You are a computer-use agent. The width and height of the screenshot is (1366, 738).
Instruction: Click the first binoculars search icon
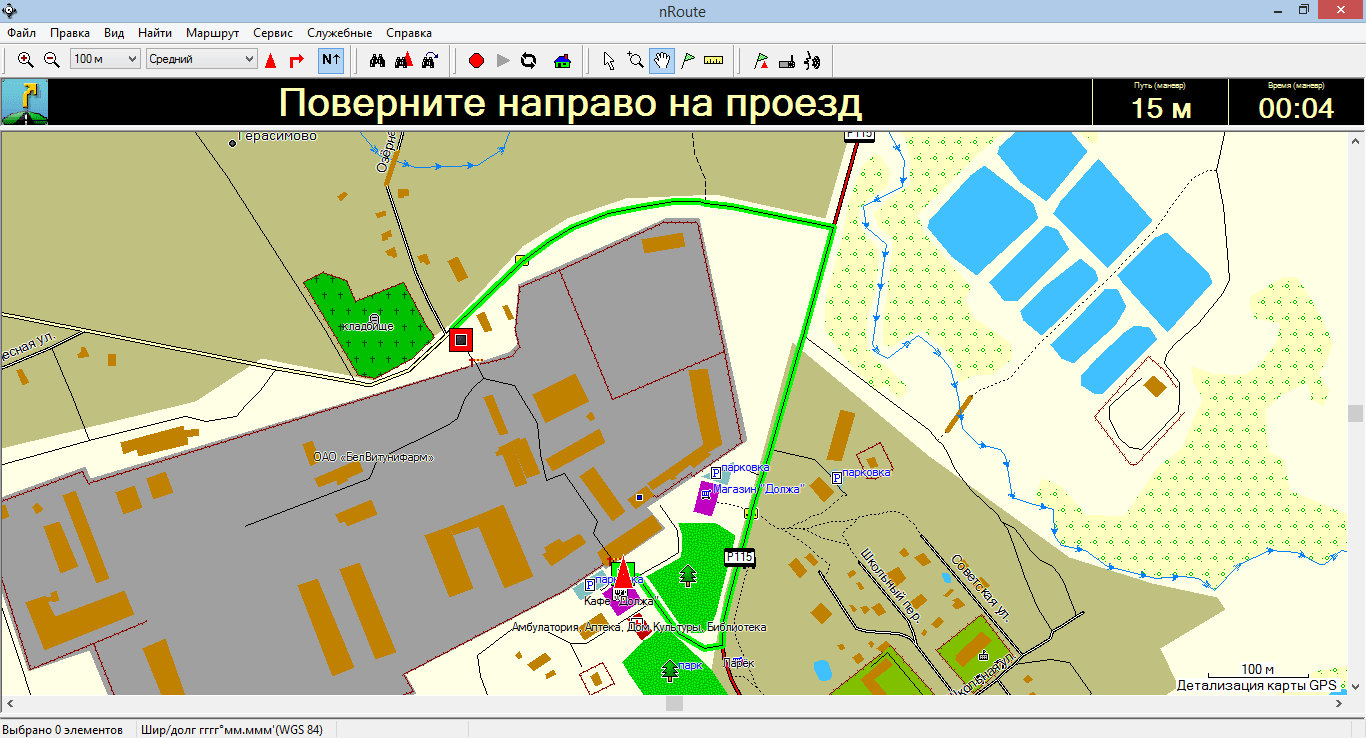point(378,60)
